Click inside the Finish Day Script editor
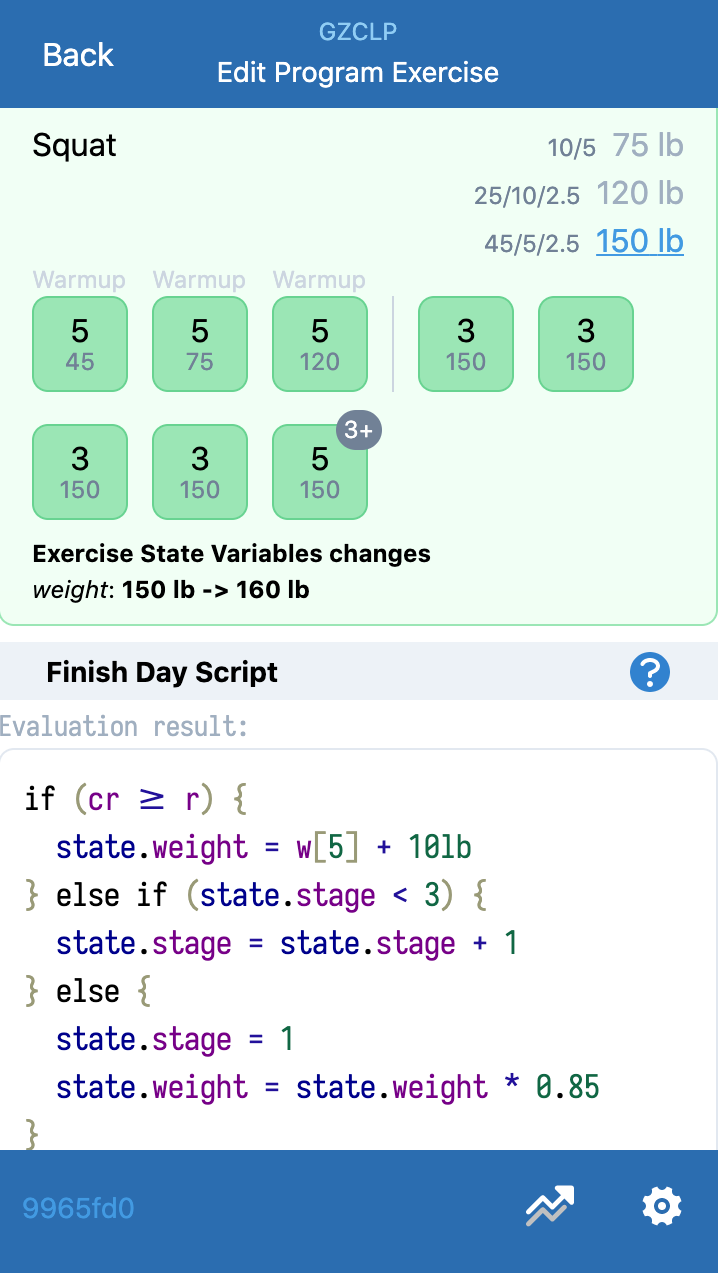Image resolution: width=718 pixels, height=1273 pixels. pos(358,940)
